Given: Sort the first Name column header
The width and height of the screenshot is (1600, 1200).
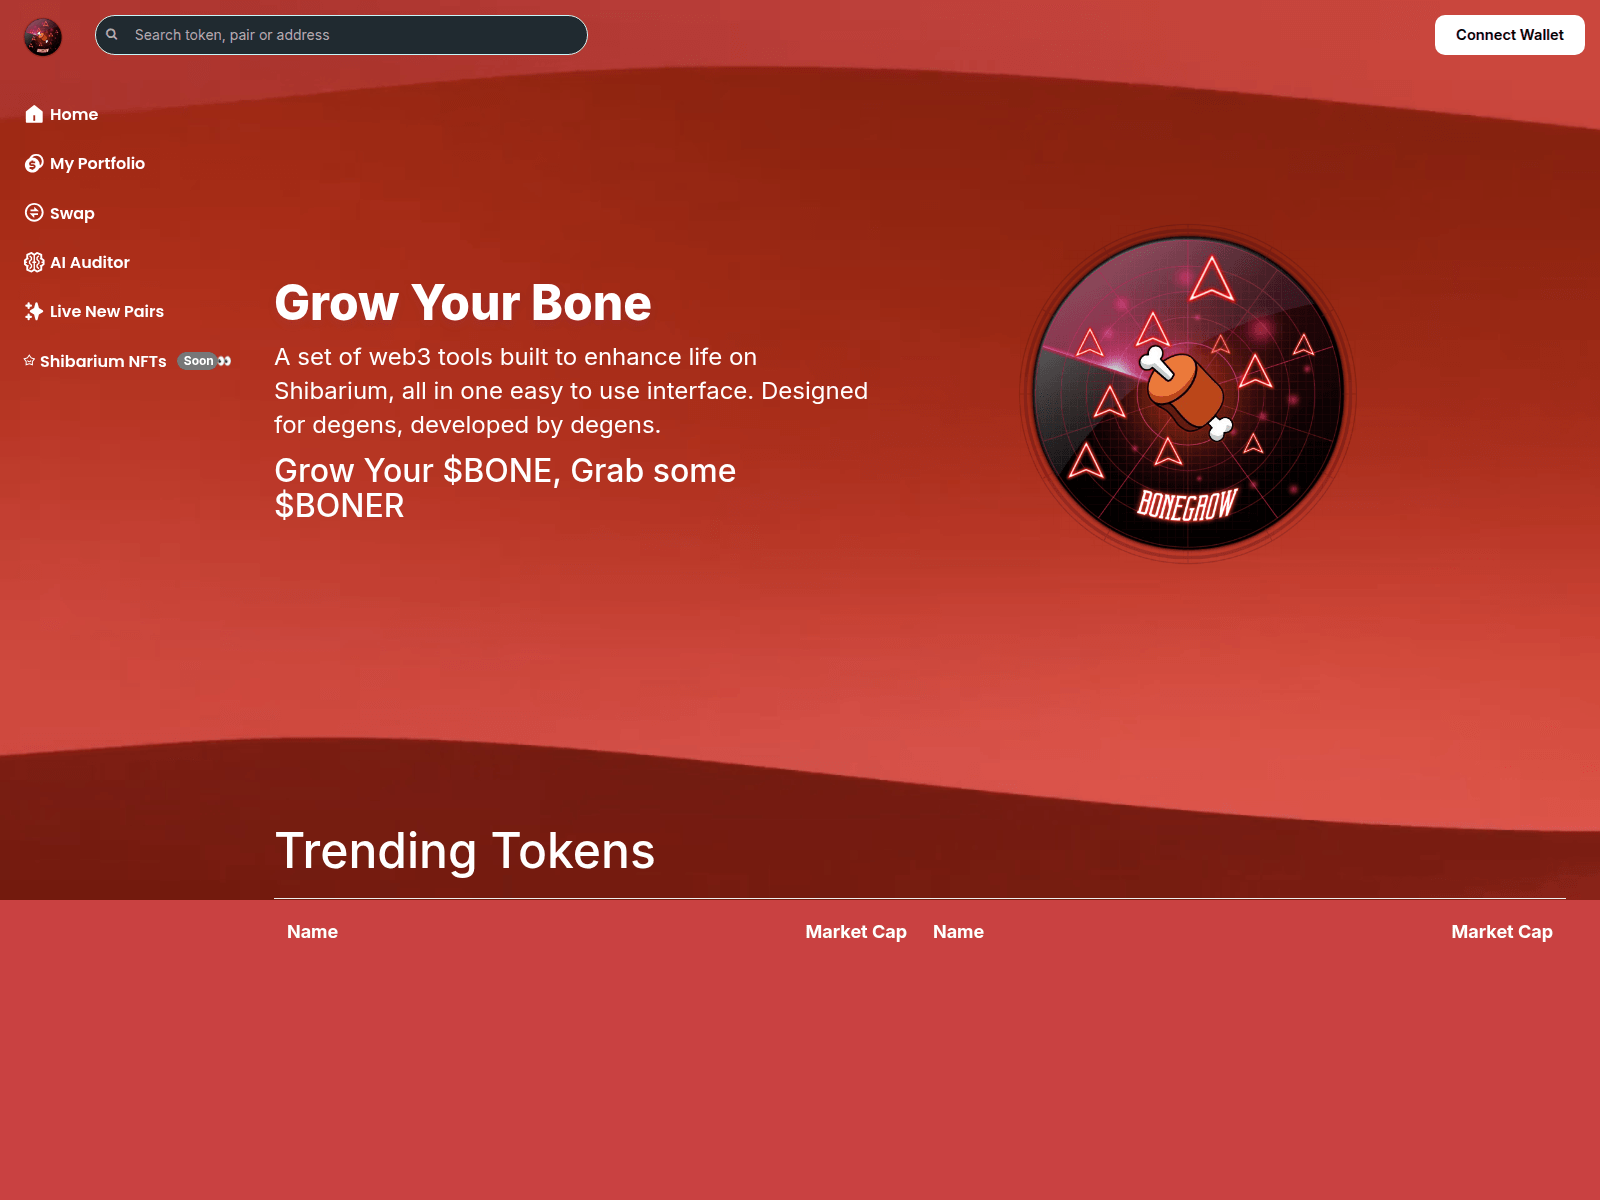Looking at the screenshot, I should point(312,931).
